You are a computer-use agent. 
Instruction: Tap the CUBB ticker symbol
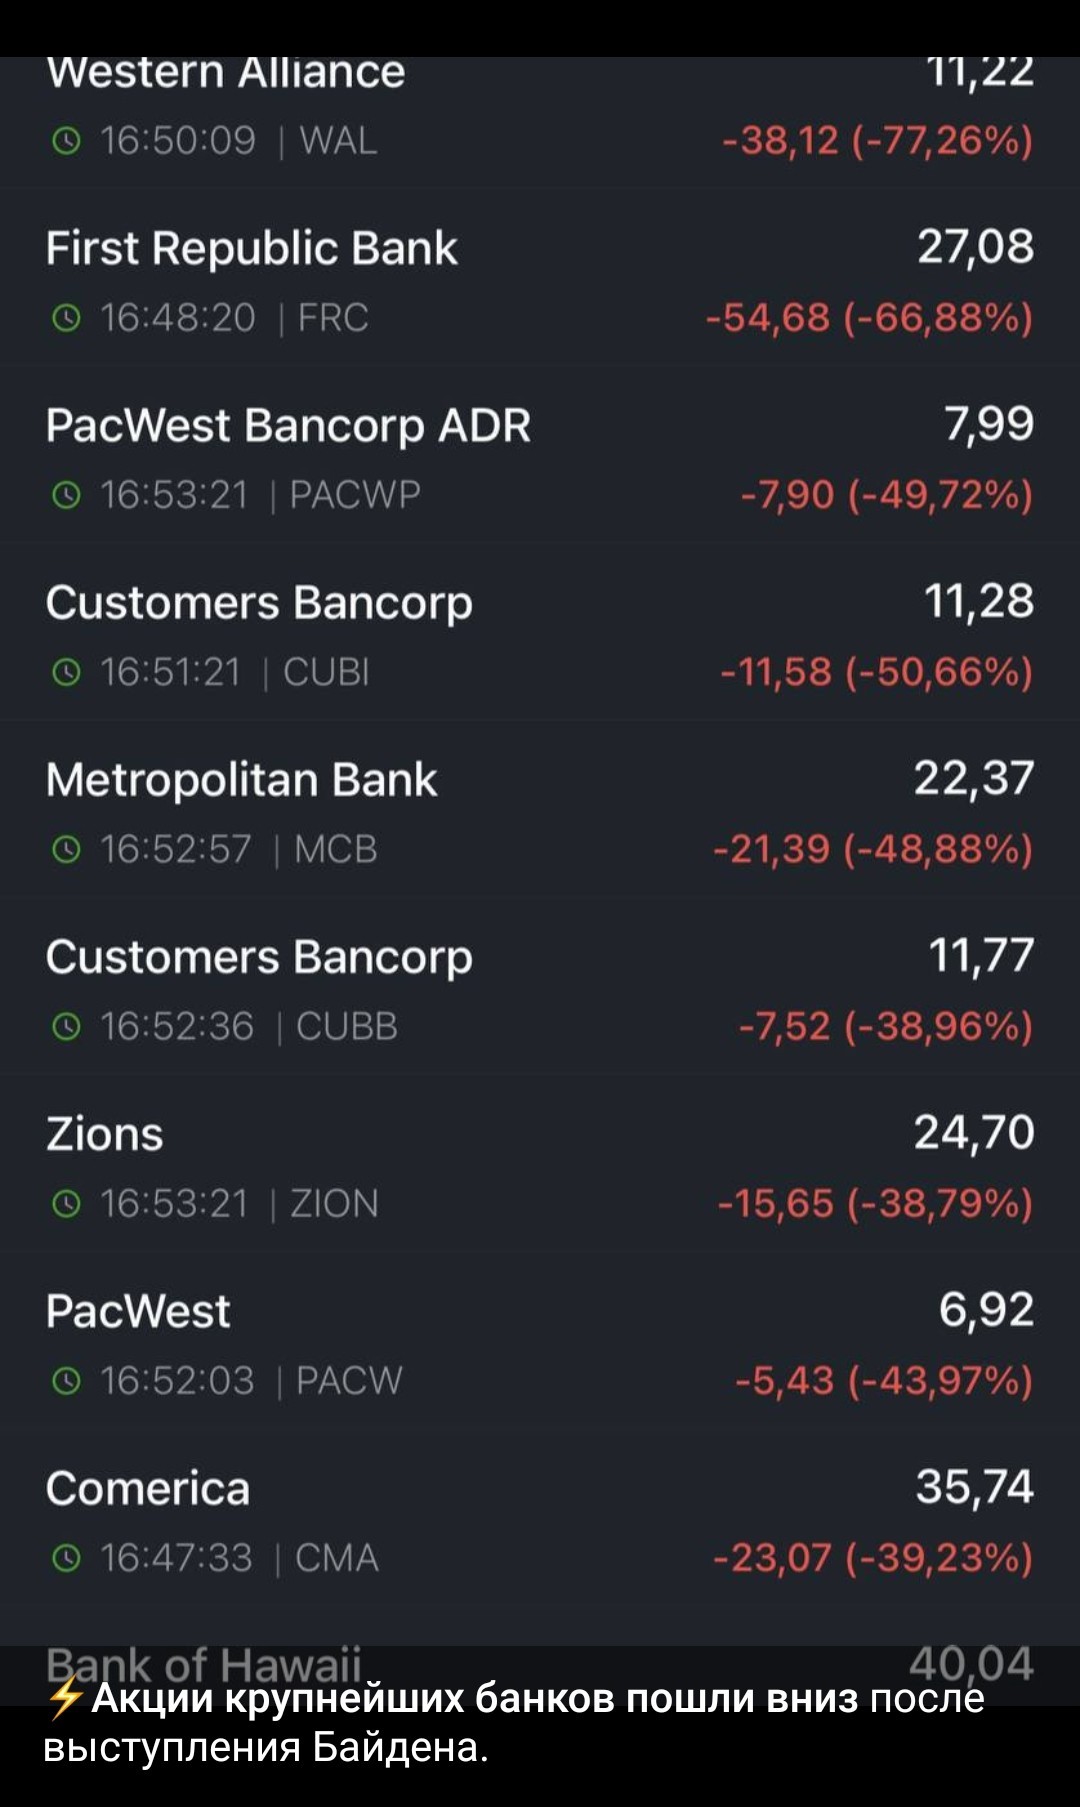coord(346,1027)
